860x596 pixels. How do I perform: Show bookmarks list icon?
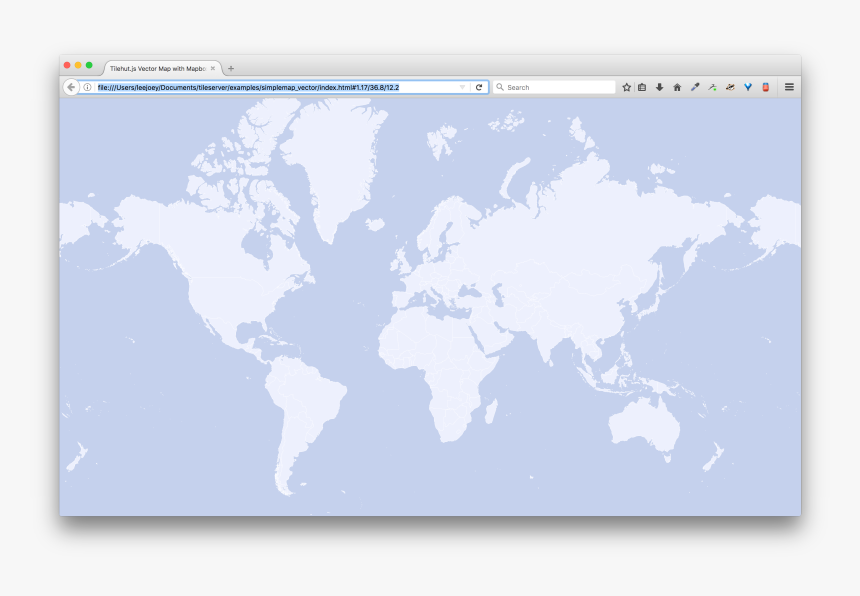(642, 87)
